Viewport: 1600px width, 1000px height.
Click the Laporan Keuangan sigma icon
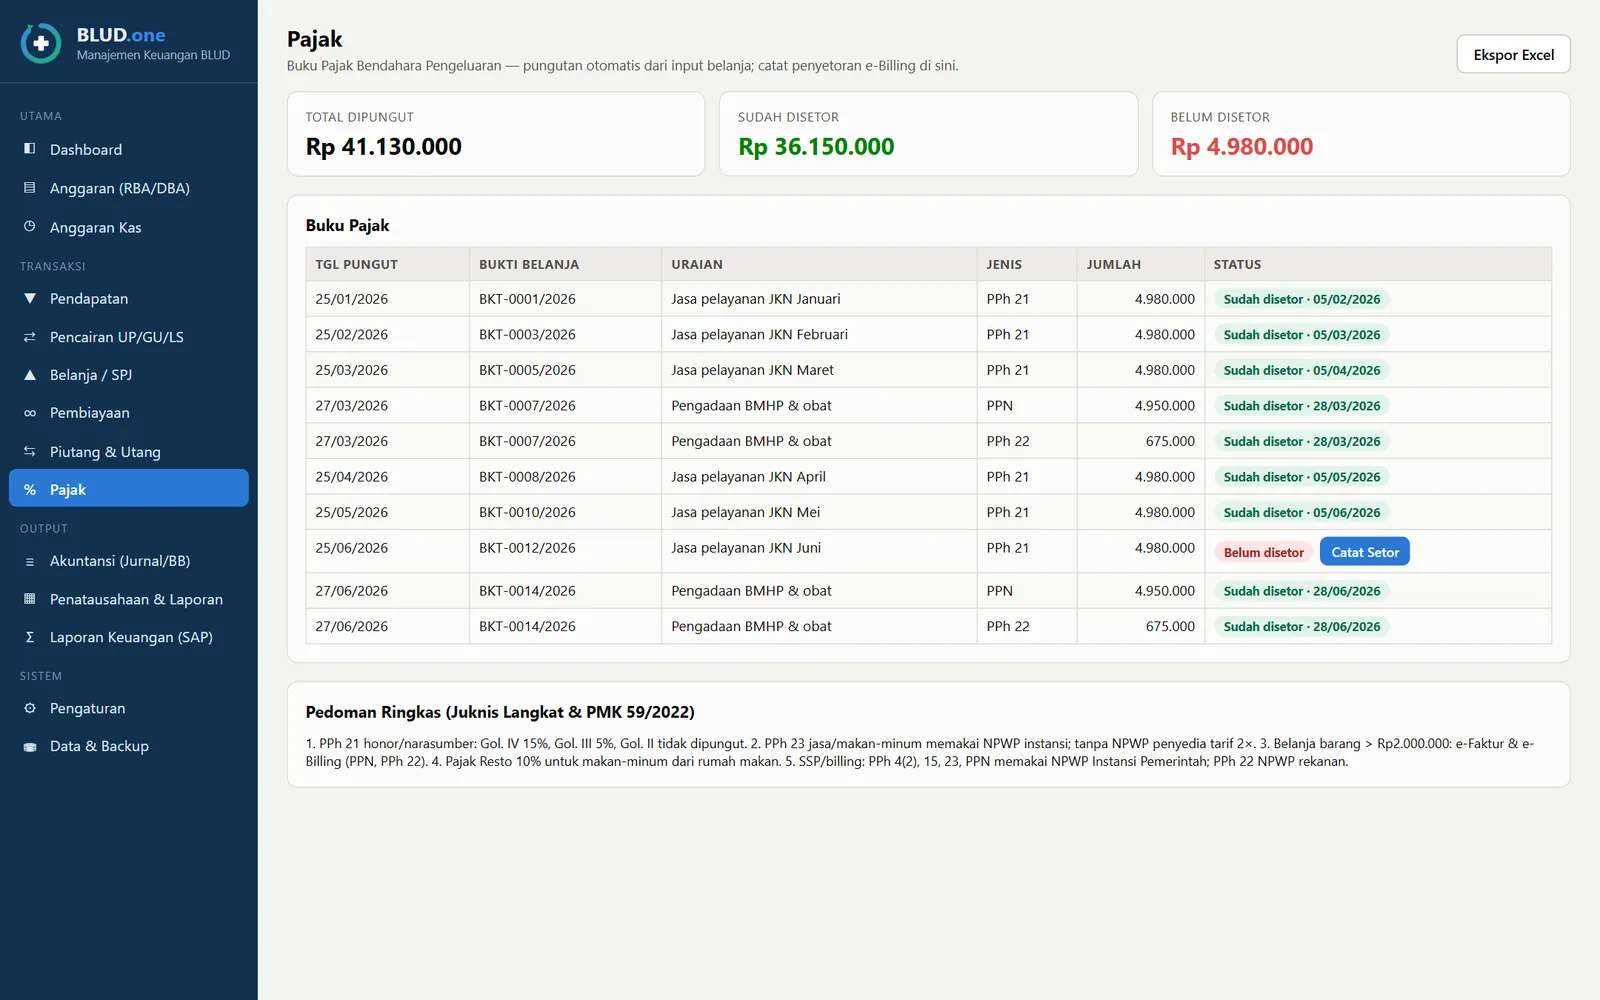tap(30, 637)
